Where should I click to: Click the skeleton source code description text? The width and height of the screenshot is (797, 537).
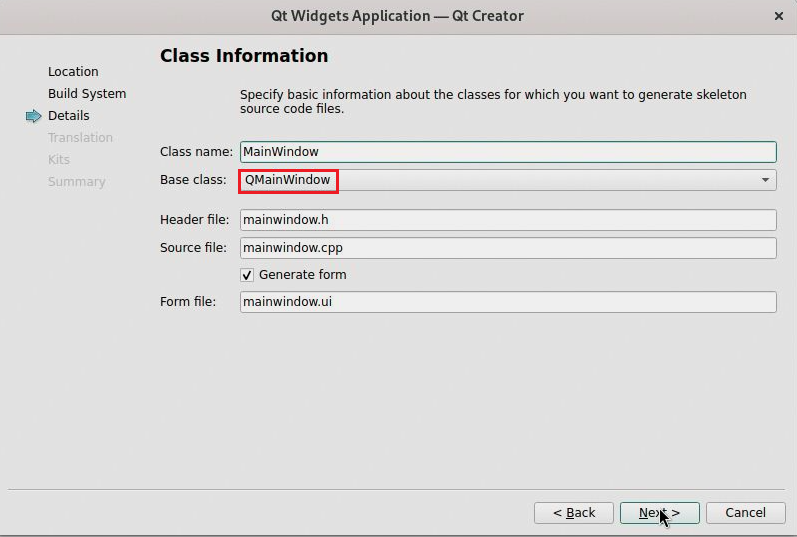click(493, 101)
